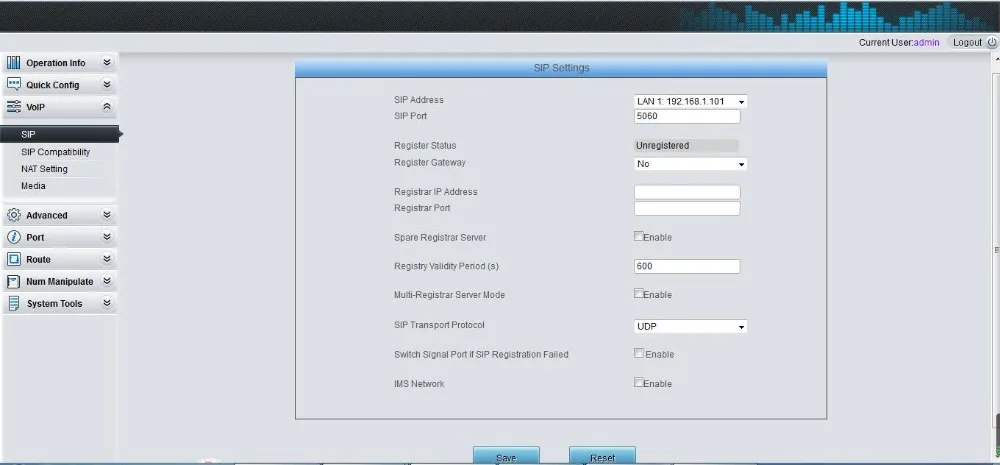Click the SIP Settings panel header
1000x465 pixels.
pyautogui.click(x=561, y=68)
